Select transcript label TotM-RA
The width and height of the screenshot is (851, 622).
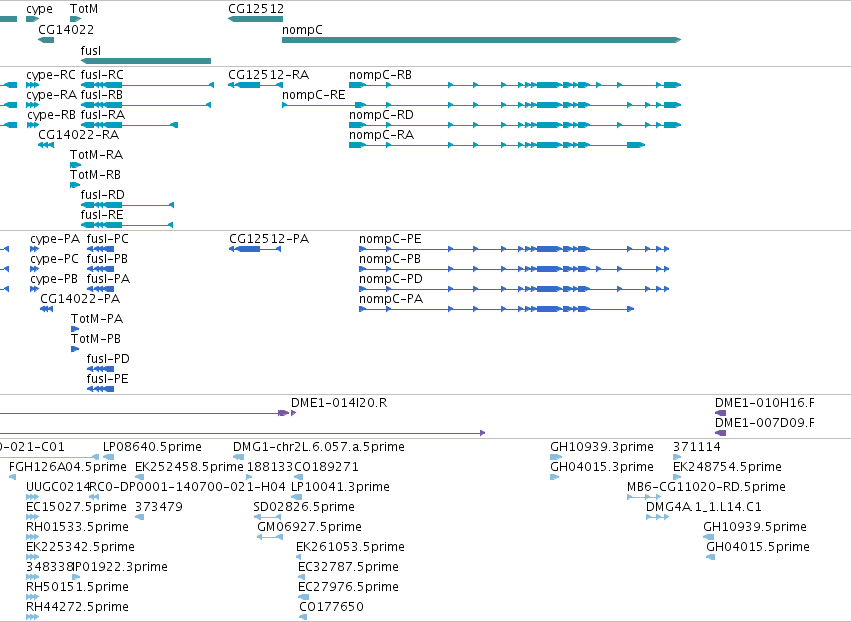pos(97,155)
